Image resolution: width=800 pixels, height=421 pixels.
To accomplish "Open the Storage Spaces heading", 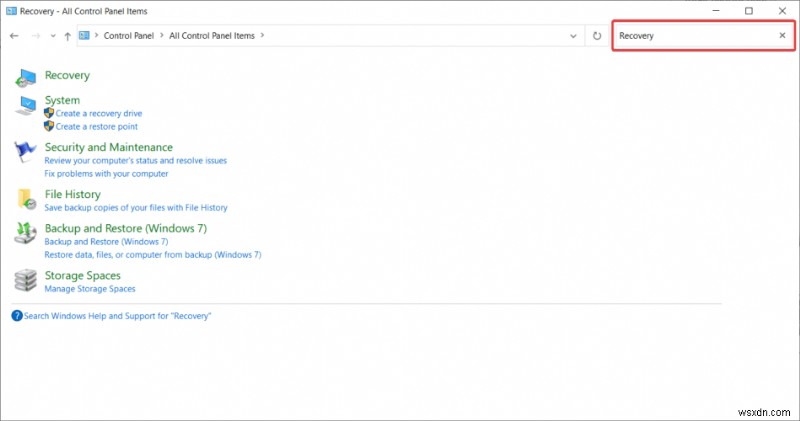I will pos(83,275).
